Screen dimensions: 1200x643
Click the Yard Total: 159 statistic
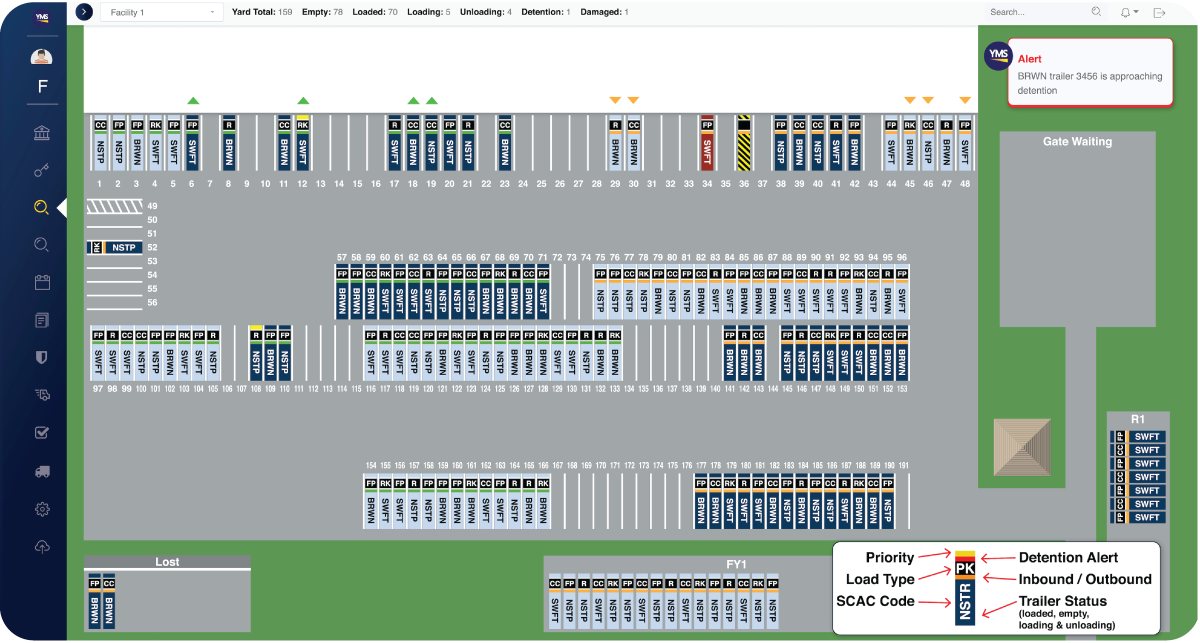pos(262,12)
